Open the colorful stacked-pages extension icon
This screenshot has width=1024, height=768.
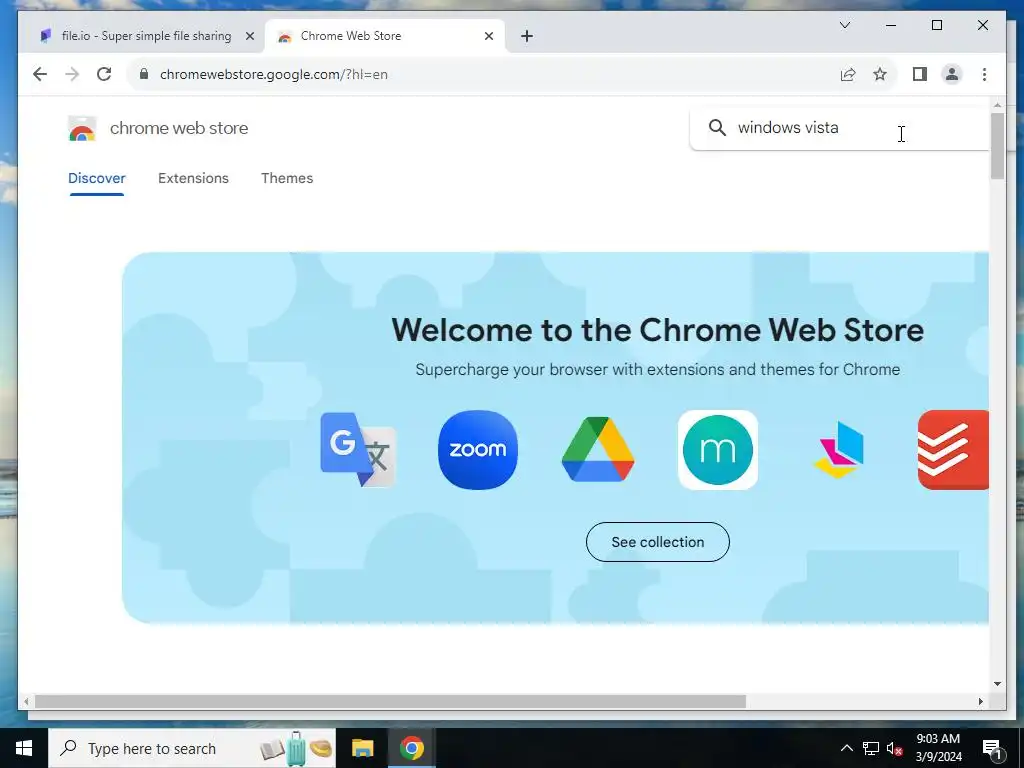pos(839,450)
